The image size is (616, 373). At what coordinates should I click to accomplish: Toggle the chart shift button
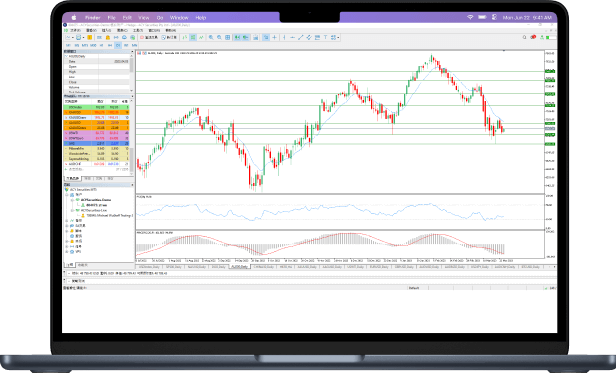pos(246,37)
